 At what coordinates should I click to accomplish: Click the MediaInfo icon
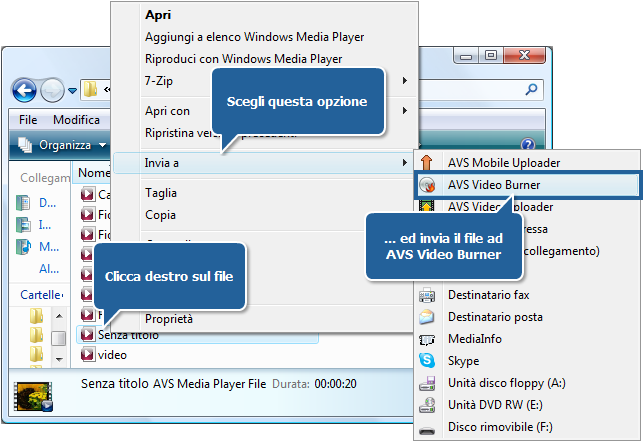point(427,339)
